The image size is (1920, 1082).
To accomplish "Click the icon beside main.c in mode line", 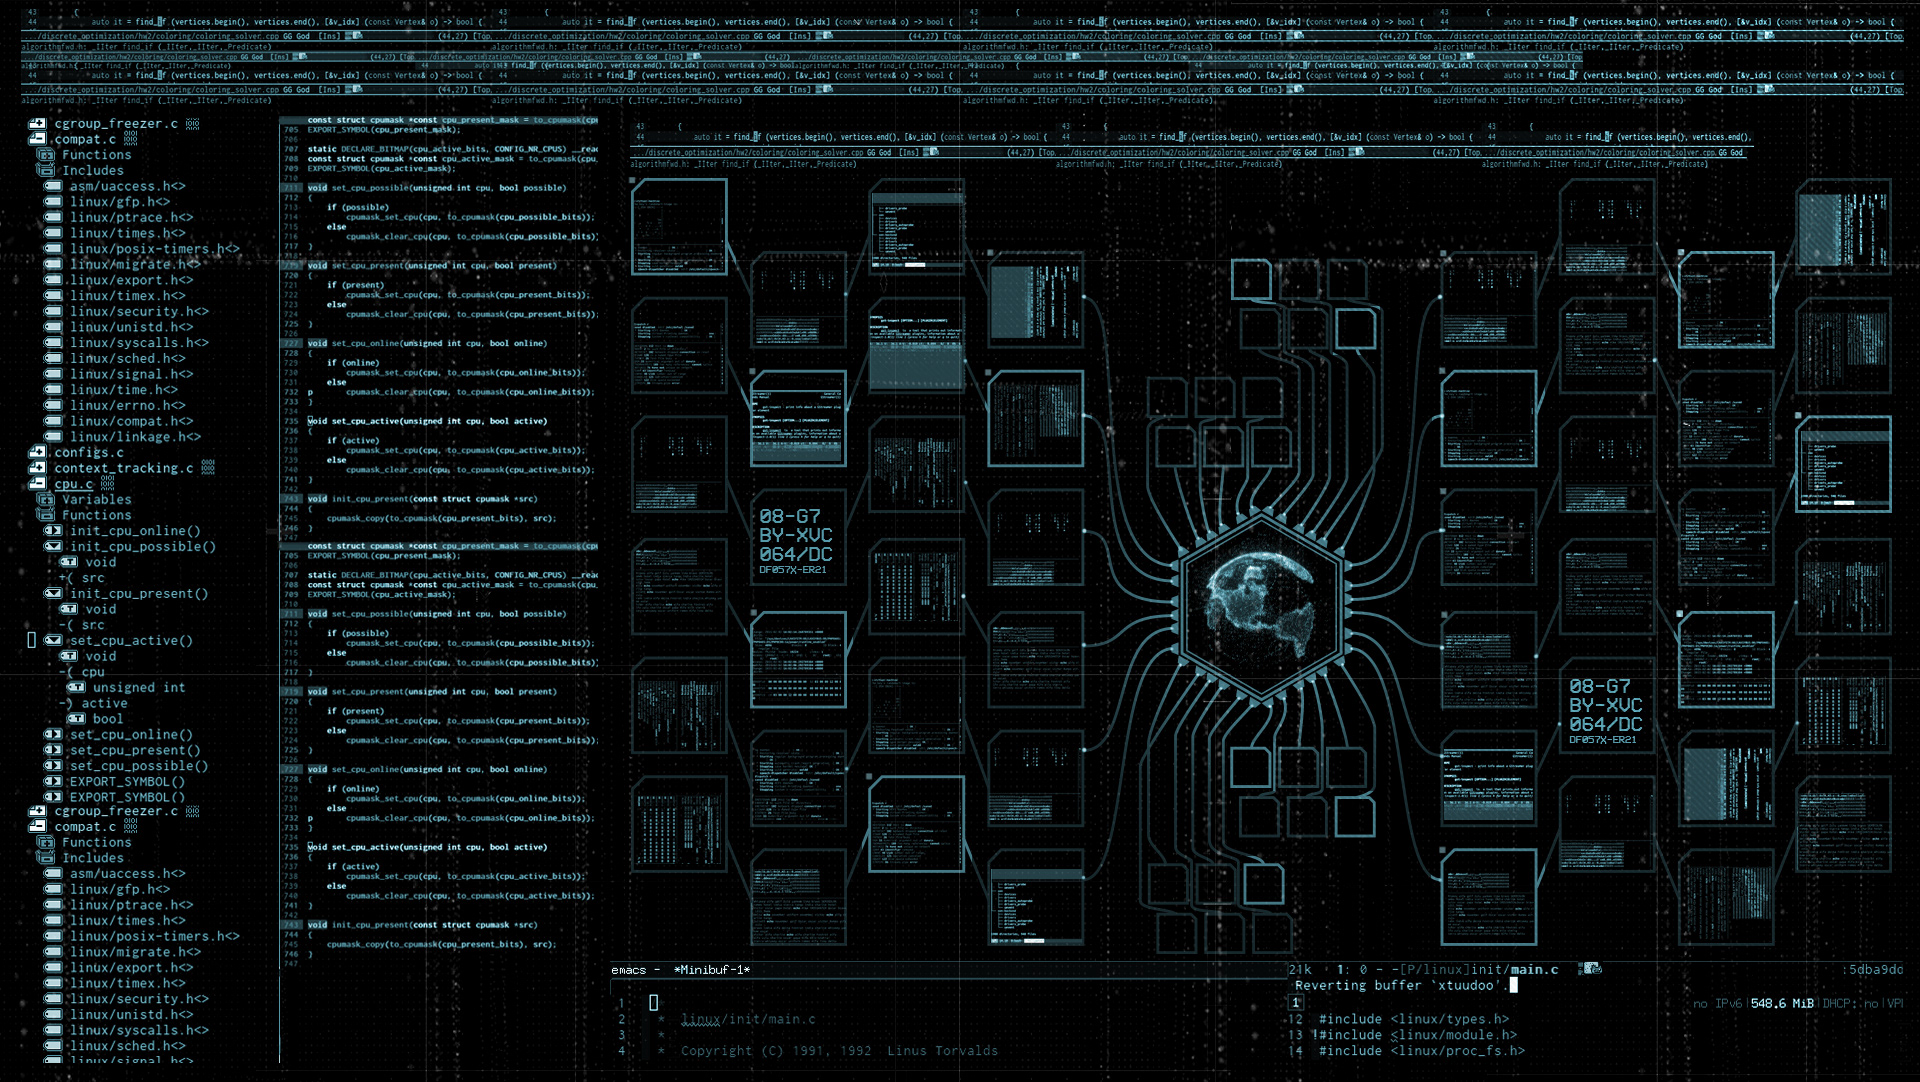I will [1590, 969].
